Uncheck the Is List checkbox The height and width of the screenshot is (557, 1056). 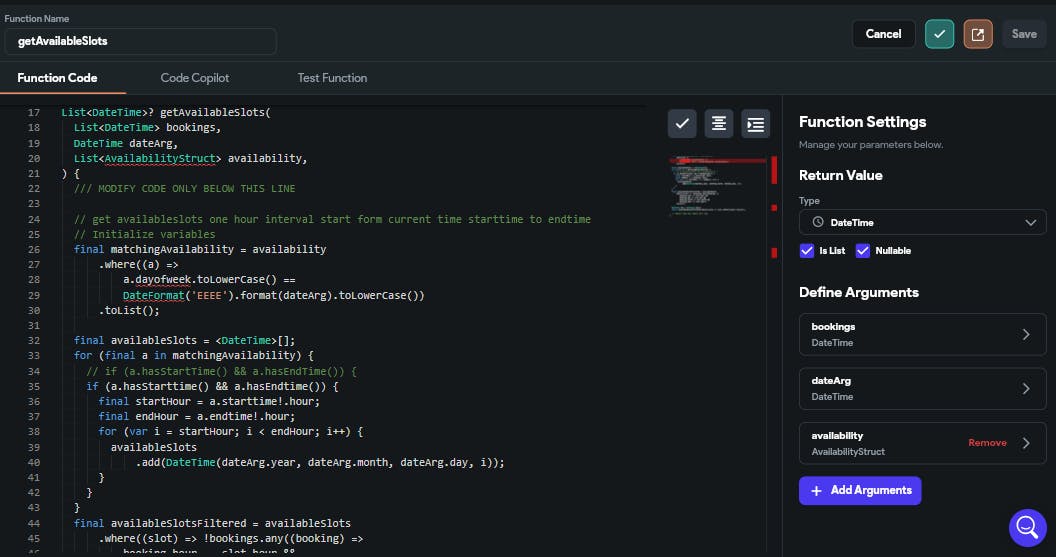807,251
